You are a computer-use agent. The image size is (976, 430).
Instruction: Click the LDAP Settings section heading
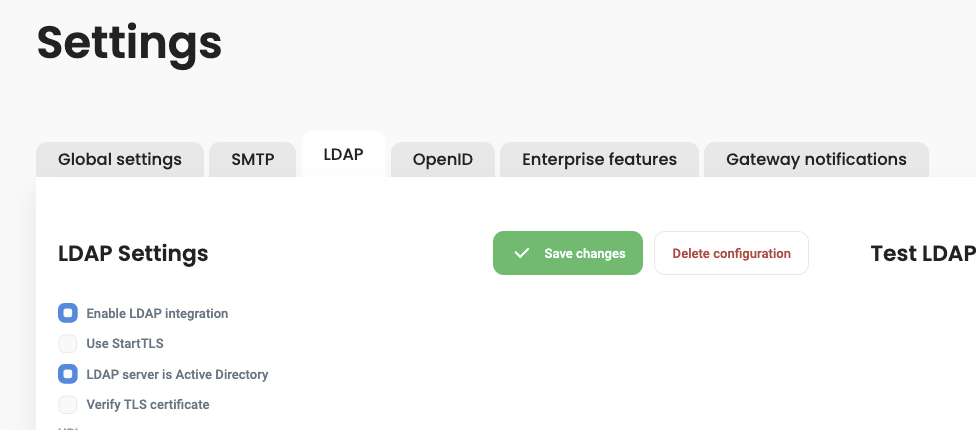133,254
